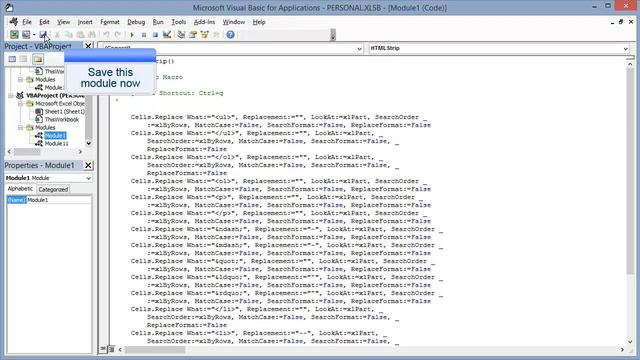The image size is (640, 360).
Task: Run the macro with the green play icon
Action: click(x=132, y=35)
